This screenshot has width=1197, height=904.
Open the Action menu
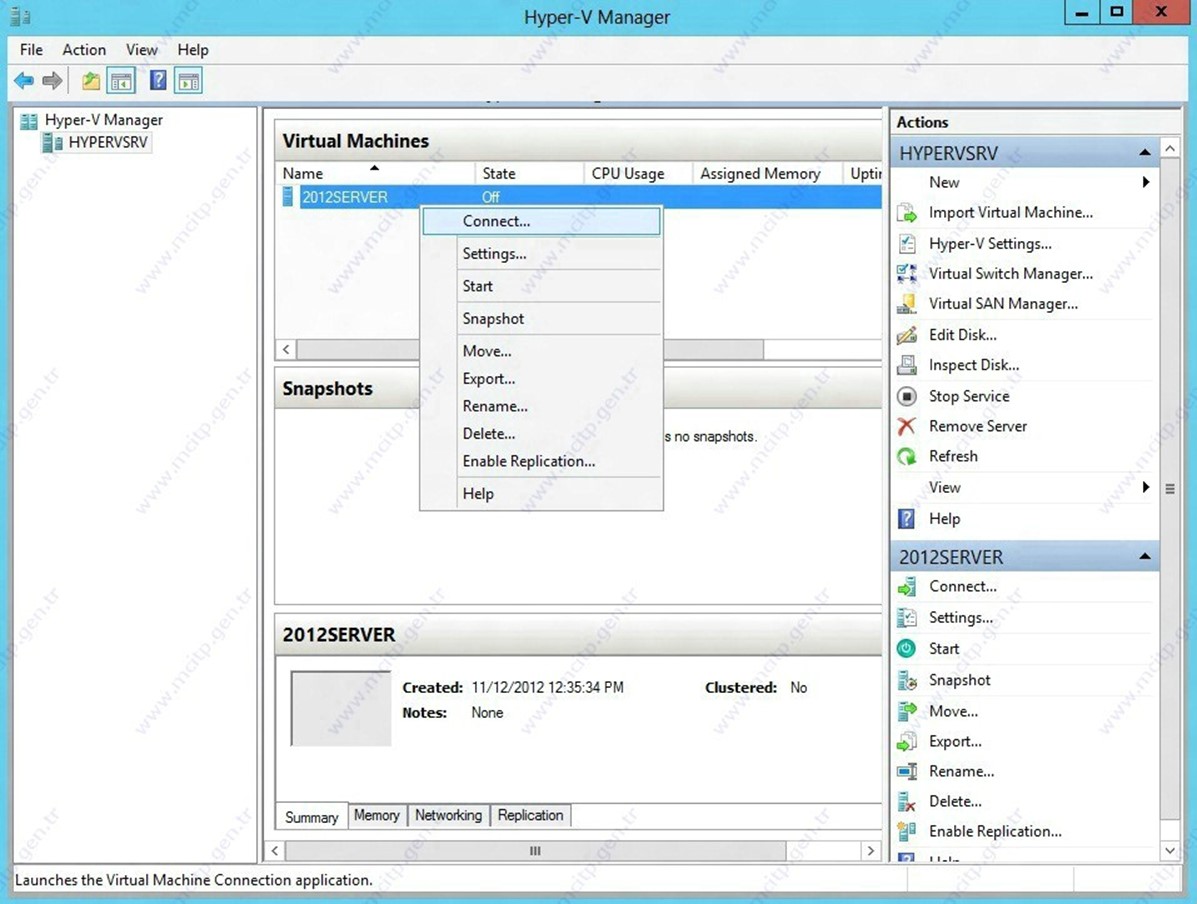click(x=84, y=50)
